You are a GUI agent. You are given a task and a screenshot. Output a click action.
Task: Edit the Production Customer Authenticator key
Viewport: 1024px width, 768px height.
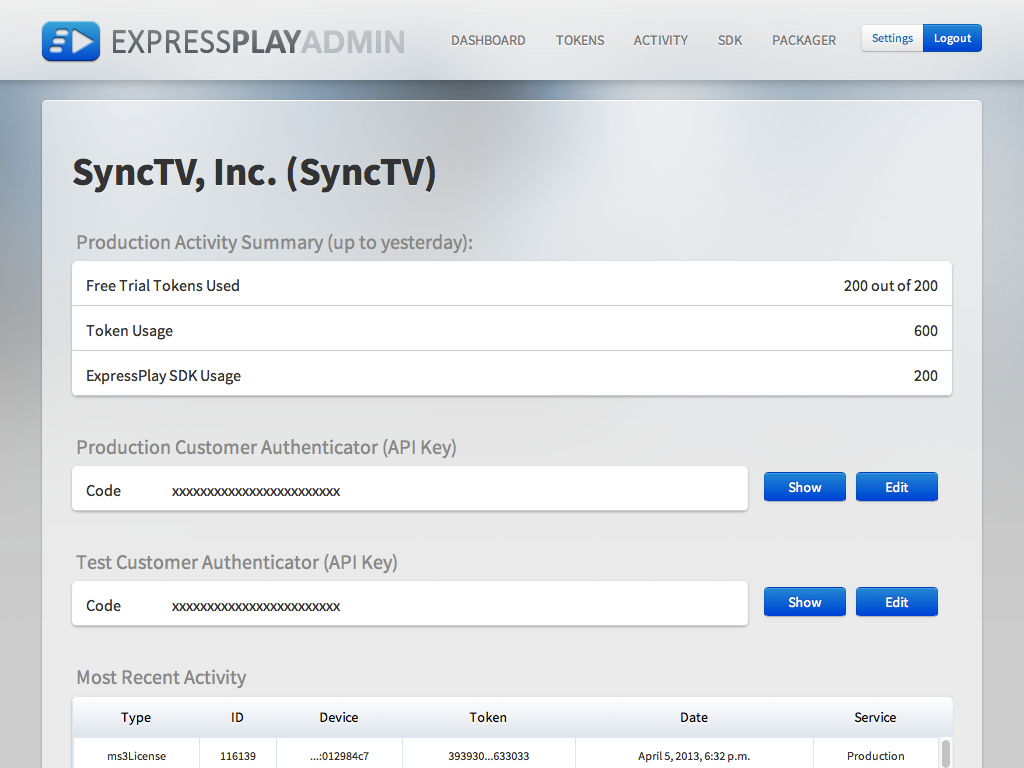pyautogui.click(x=896, y=487)
